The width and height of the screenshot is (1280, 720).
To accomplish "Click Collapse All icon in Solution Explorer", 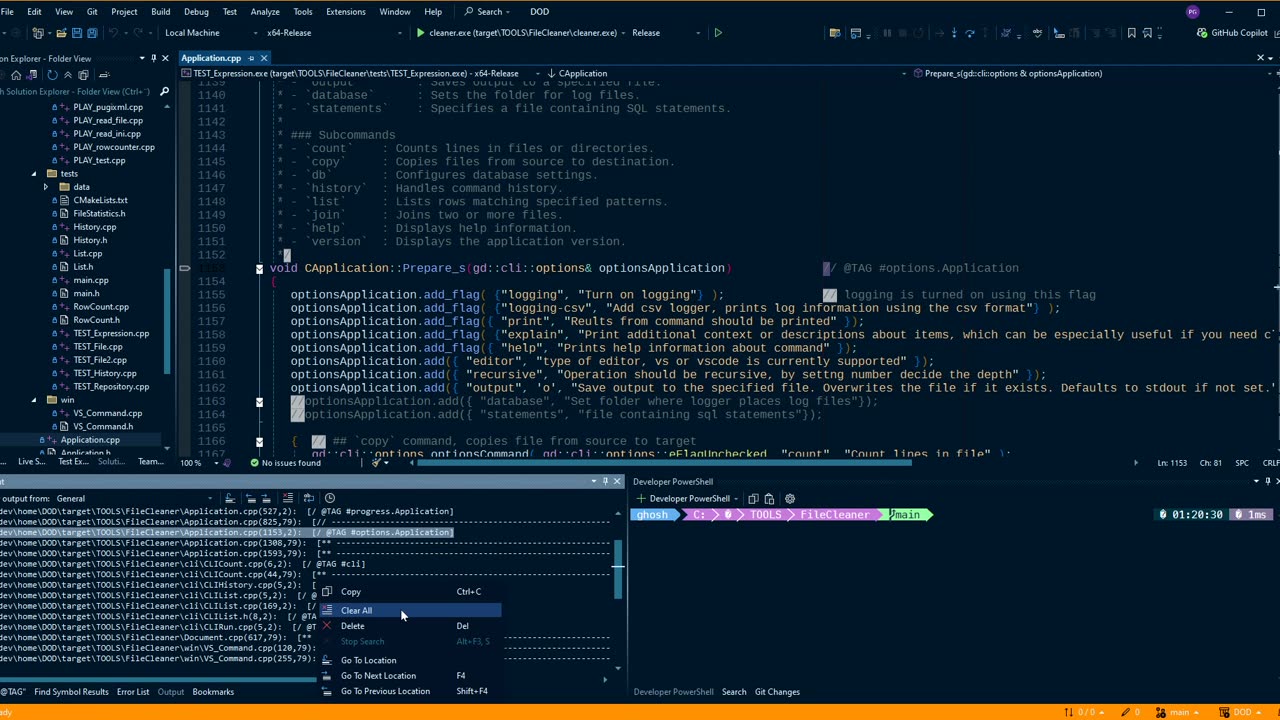I will point(68,75).
